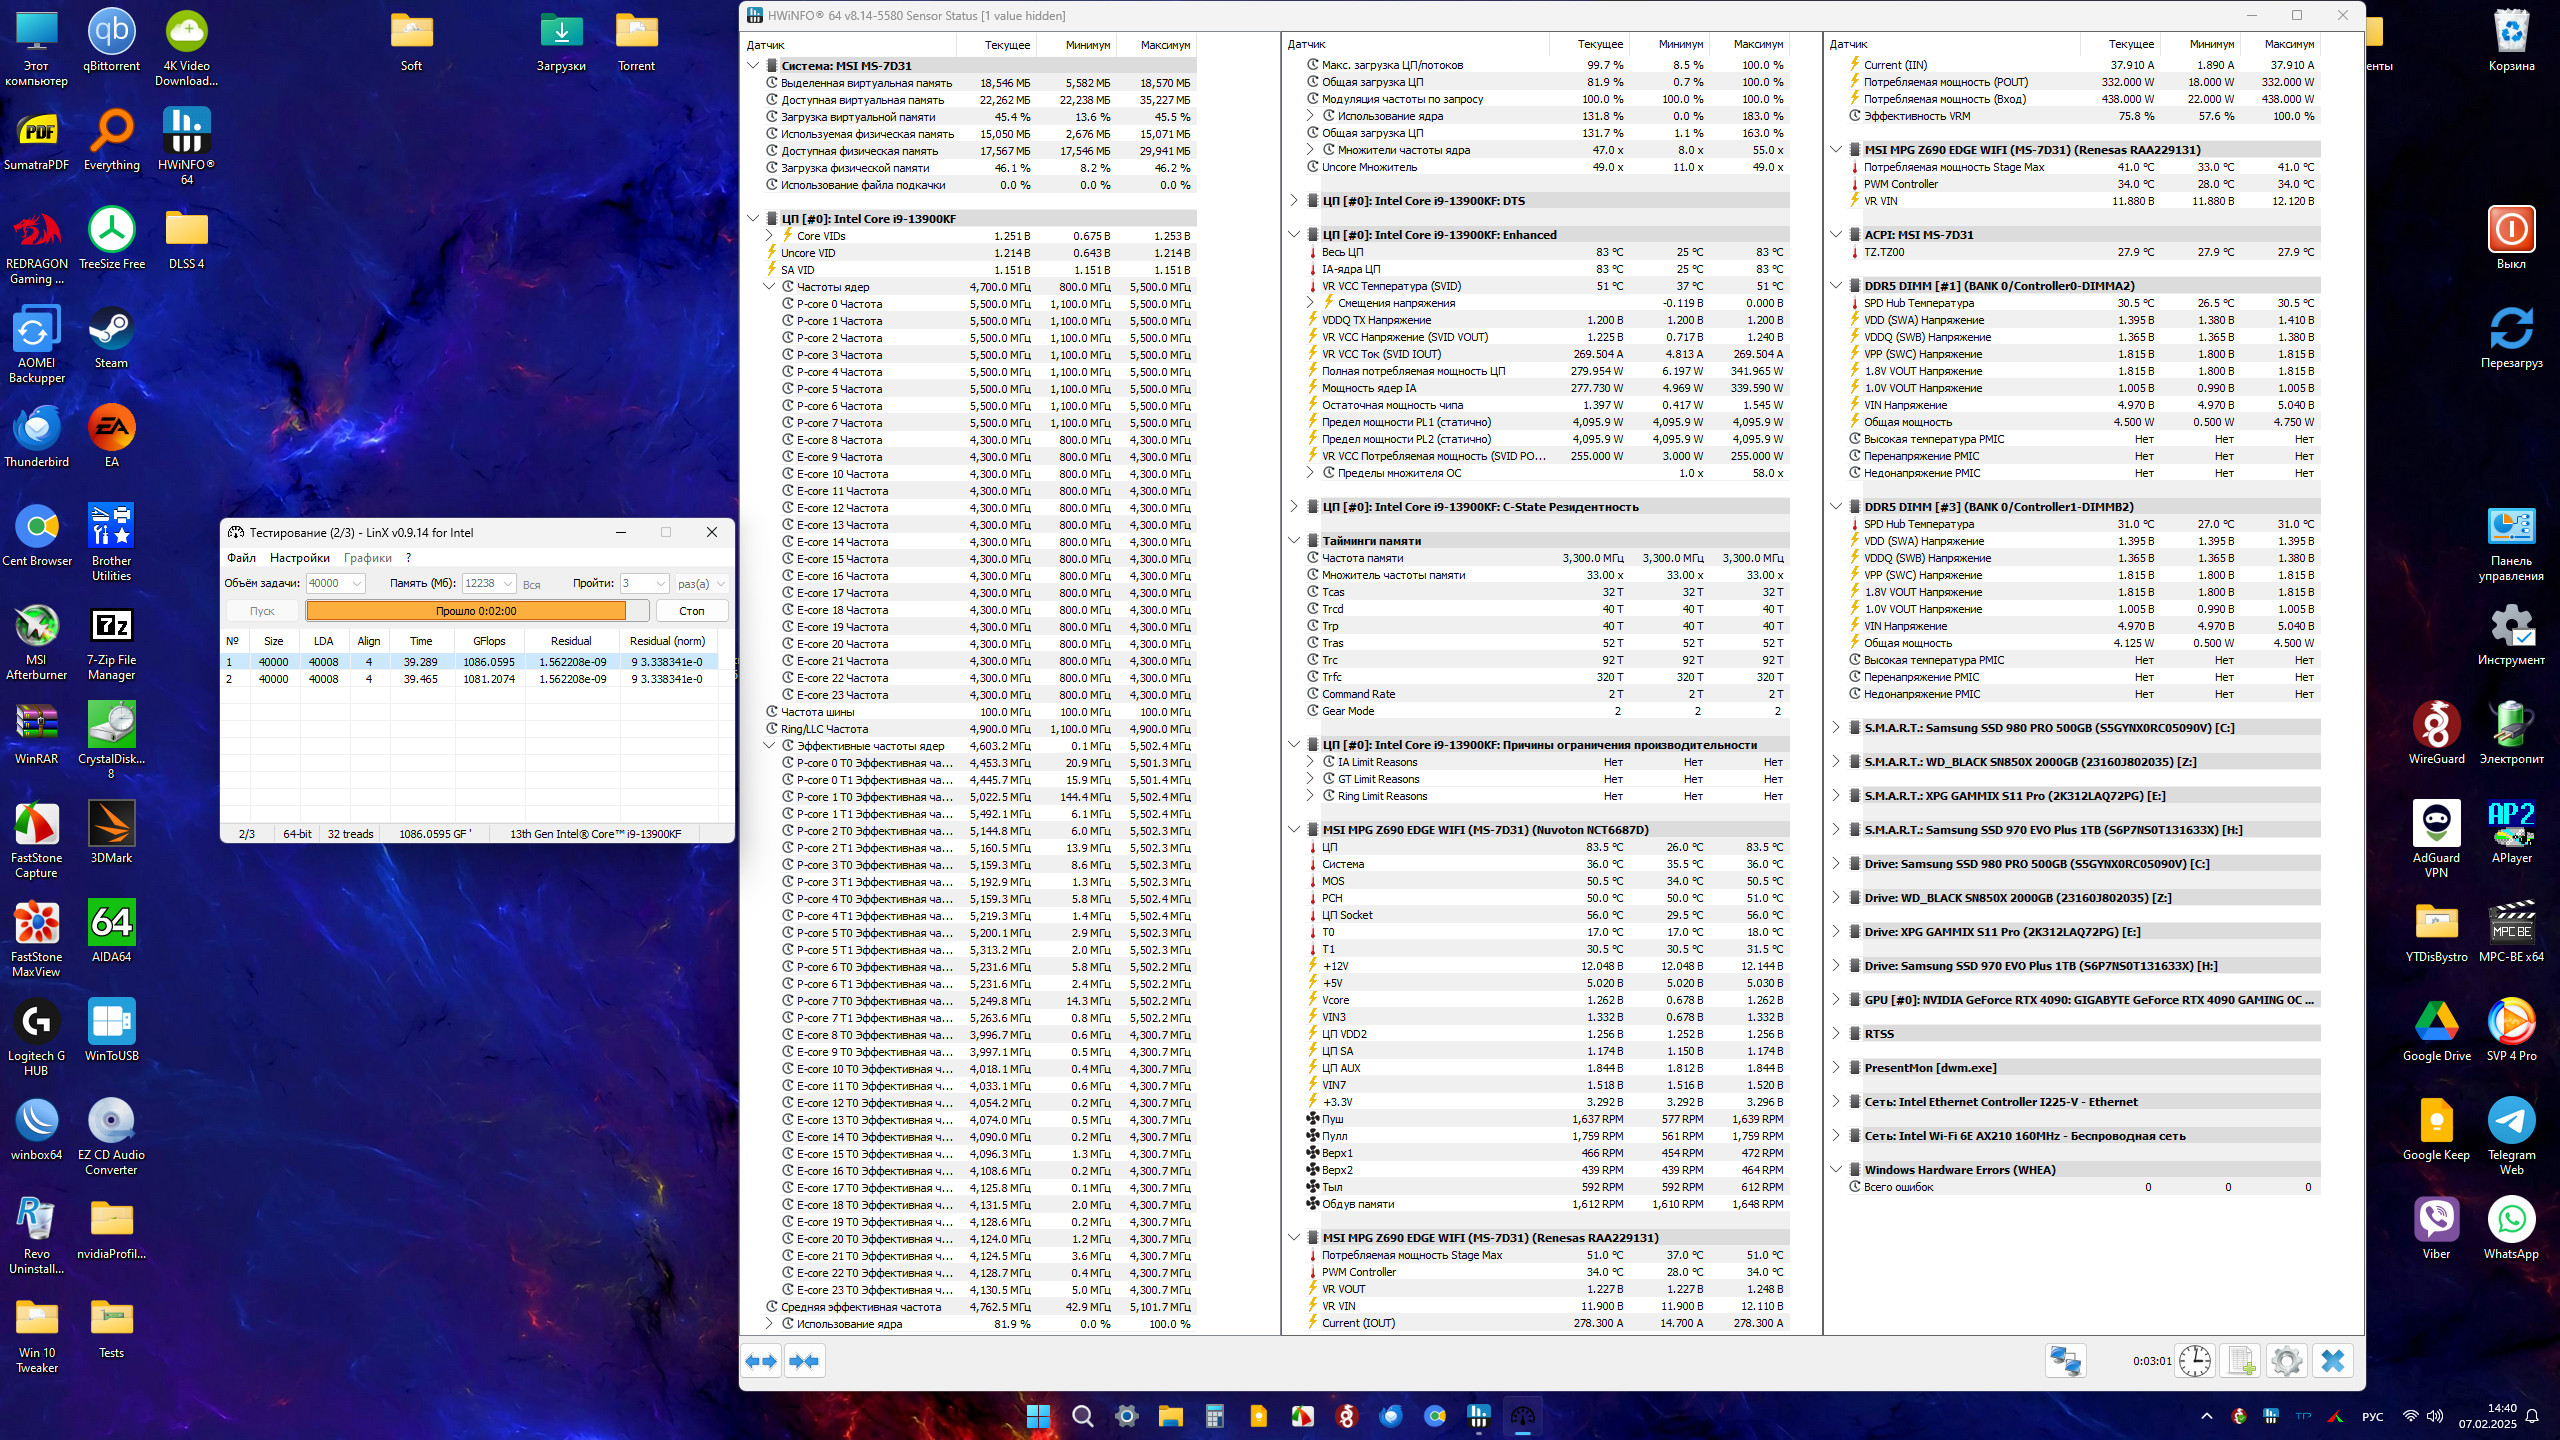Viewport: 2560px width, 1440px height.
Task: Open the Файл menu in LinX
Action: tap(241, 558)
